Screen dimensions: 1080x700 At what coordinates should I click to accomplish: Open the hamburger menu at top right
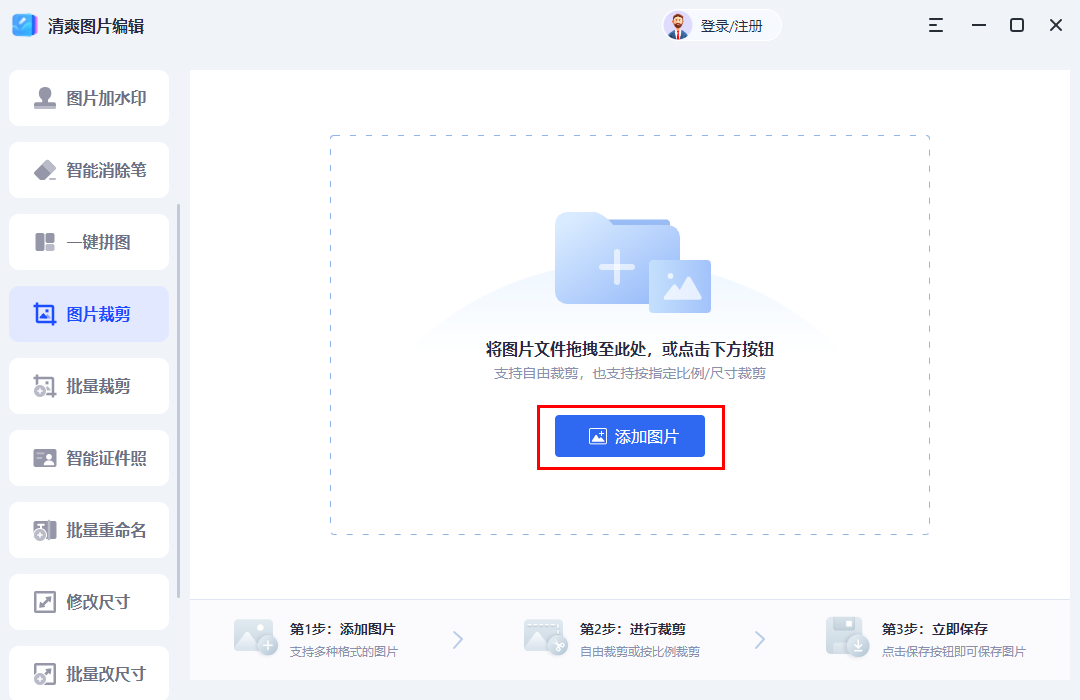936,25
